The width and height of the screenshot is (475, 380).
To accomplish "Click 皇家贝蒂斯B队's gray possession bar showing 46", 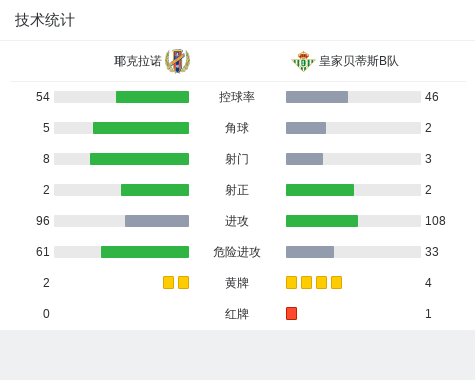I will [317, 97].
